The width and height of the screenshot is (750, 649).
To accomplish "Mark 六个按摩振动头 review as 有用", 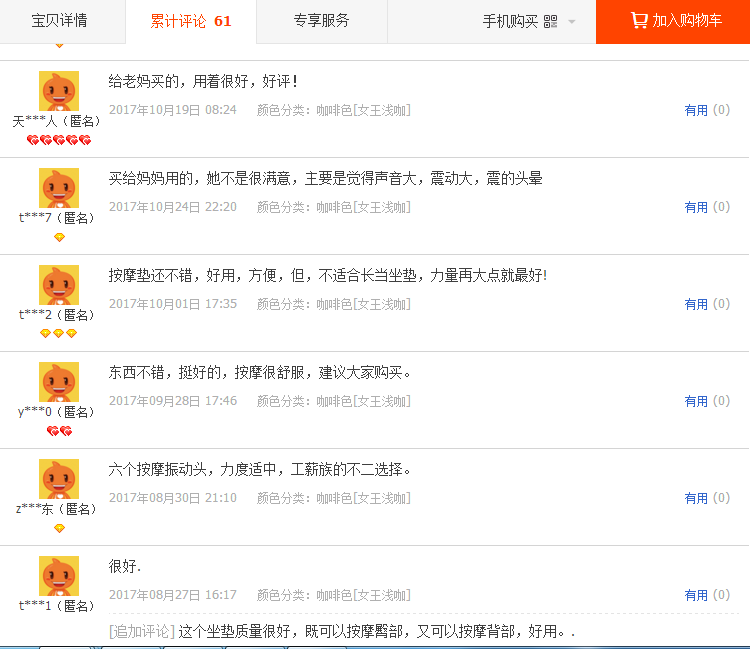I will [x=696, y=499].
